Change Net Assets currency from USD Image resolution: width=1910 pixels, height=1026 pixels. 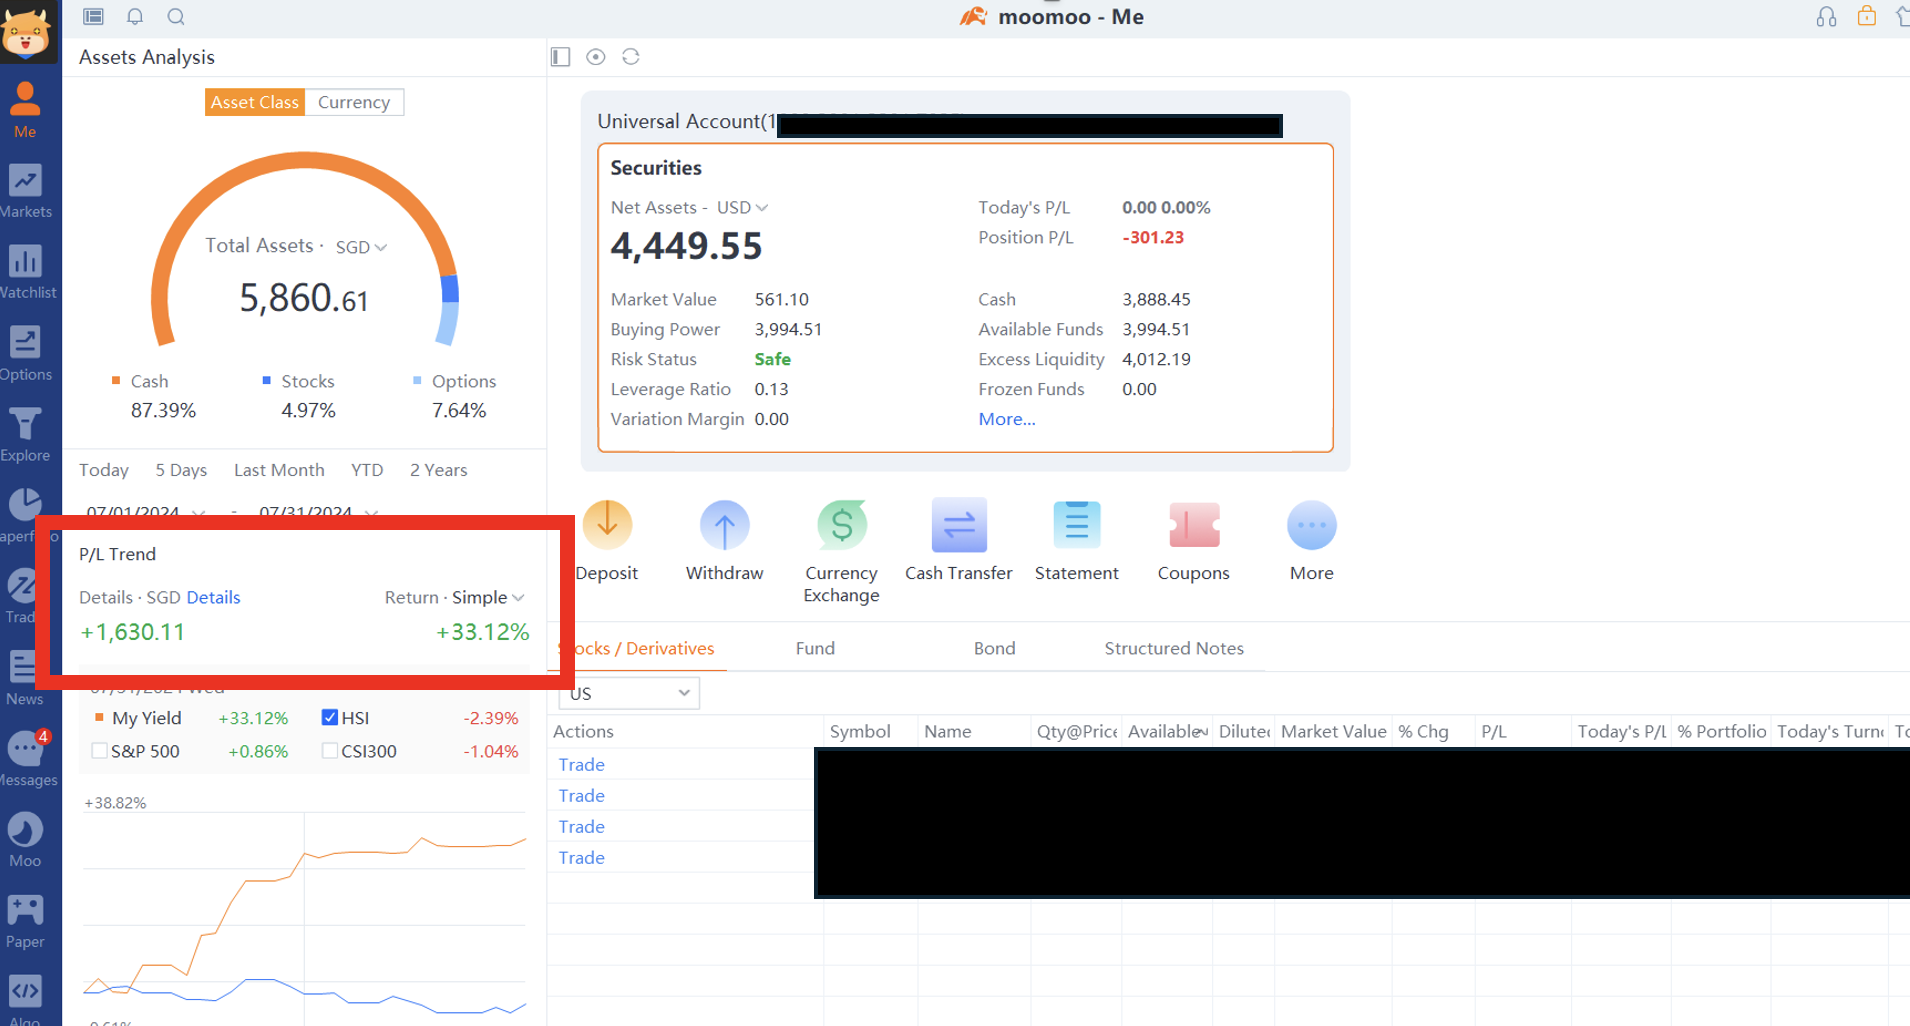click(742, 208)
